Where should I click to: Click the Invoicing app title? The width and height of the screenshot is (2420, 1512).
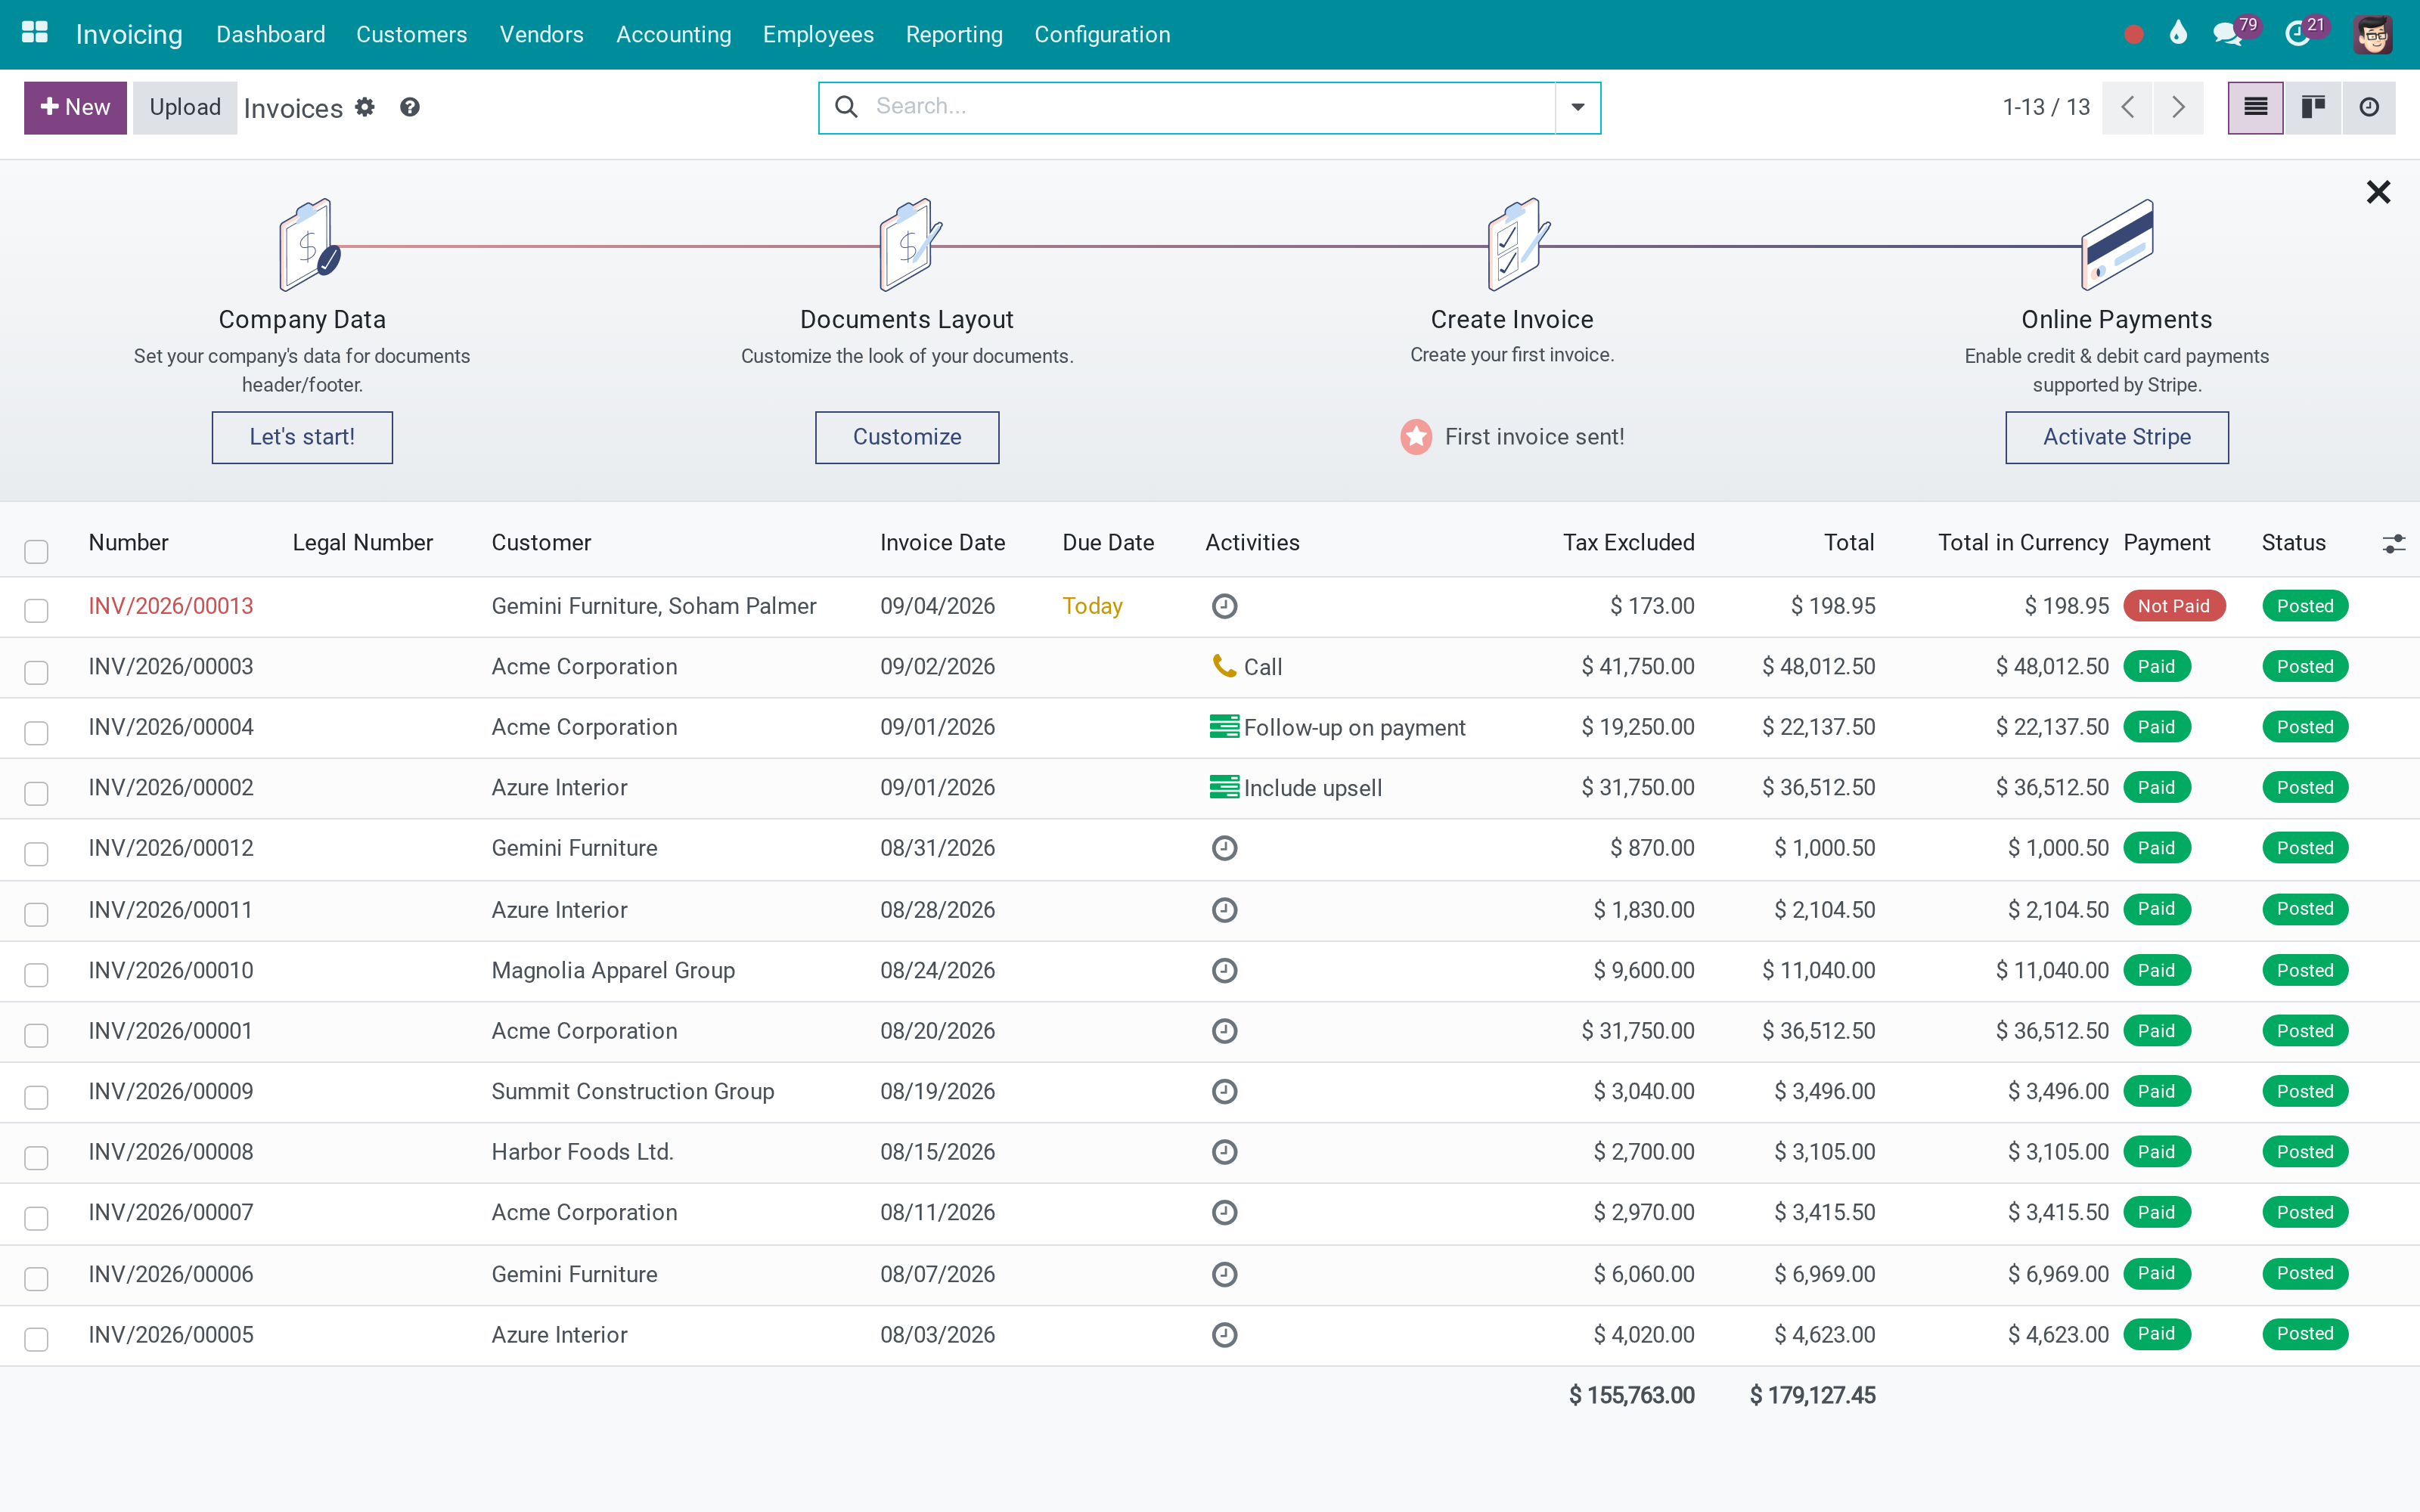click(x=129, y=34)
